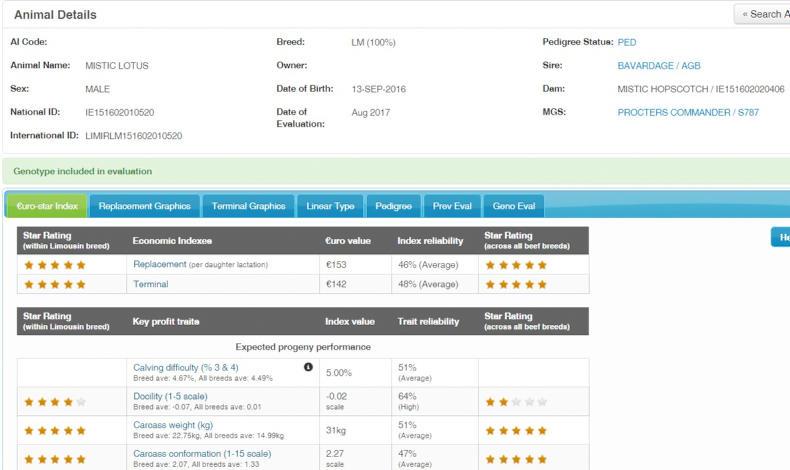
Task: Click the calving difficulty info icon
Action: point(308,368)
